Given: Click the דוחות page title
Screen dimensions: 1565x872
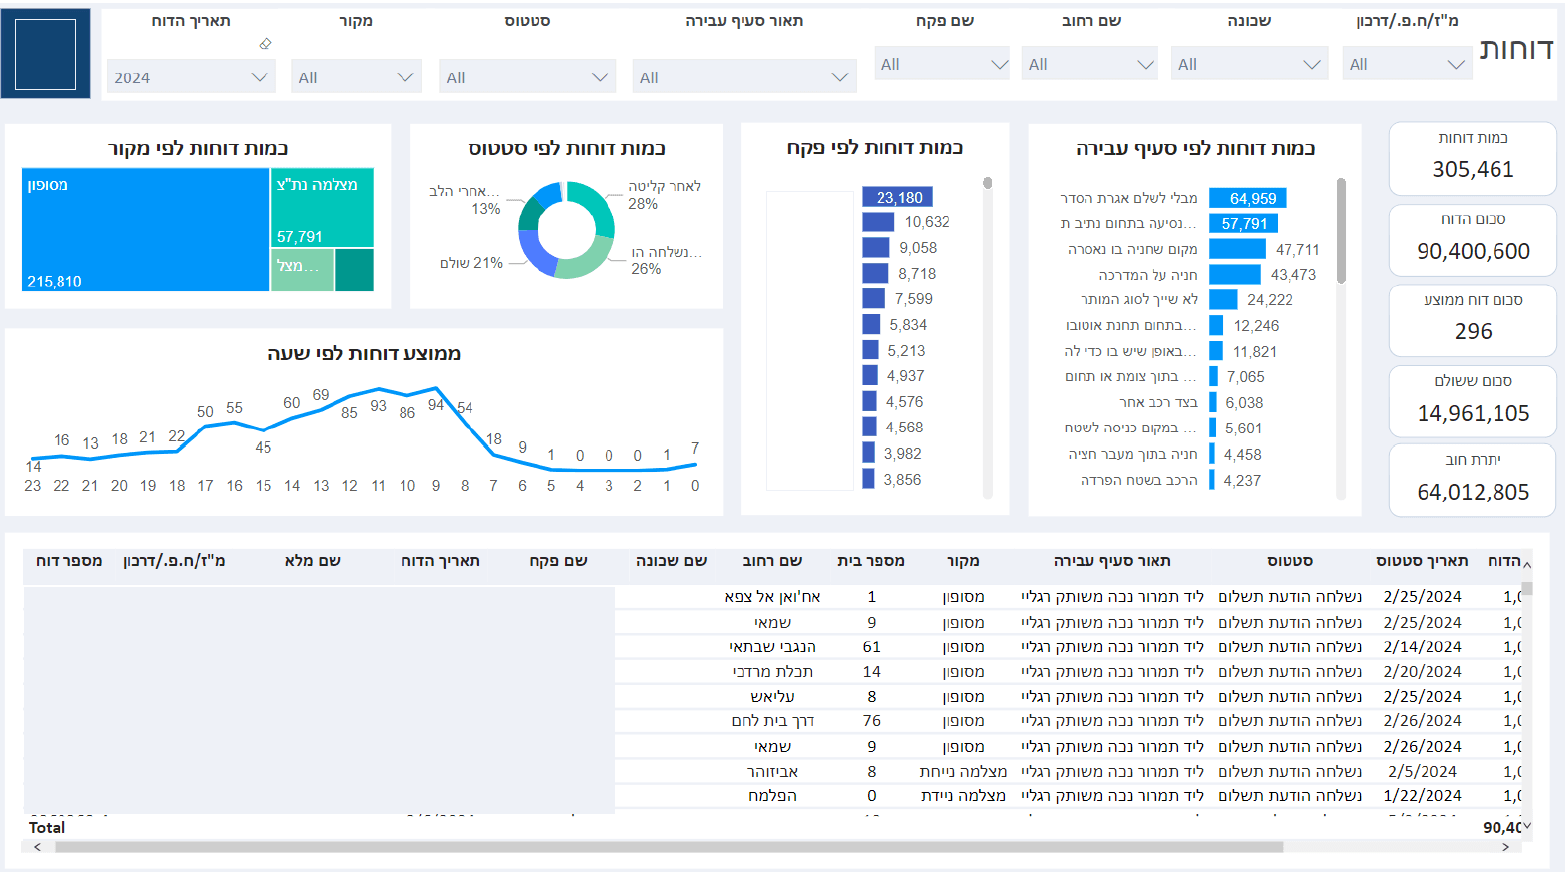Looking at the screenshot, I should (1516, 49).
